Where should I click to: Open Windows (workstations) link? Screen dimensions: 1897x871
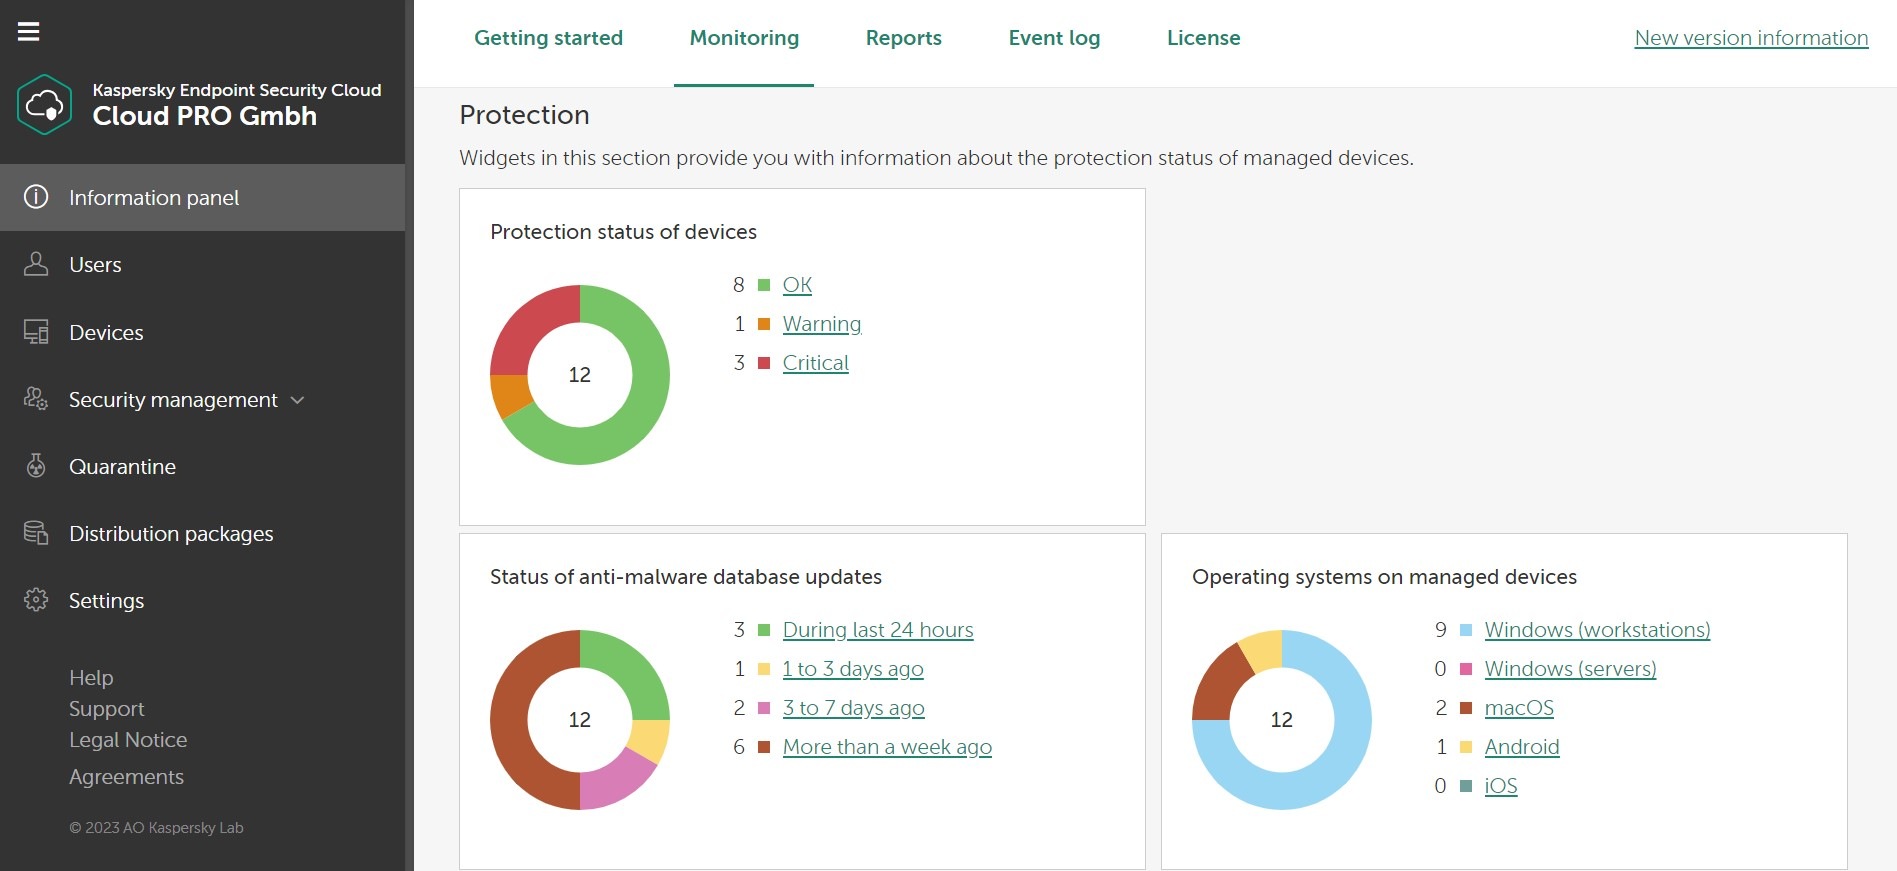pos(1597,630)
